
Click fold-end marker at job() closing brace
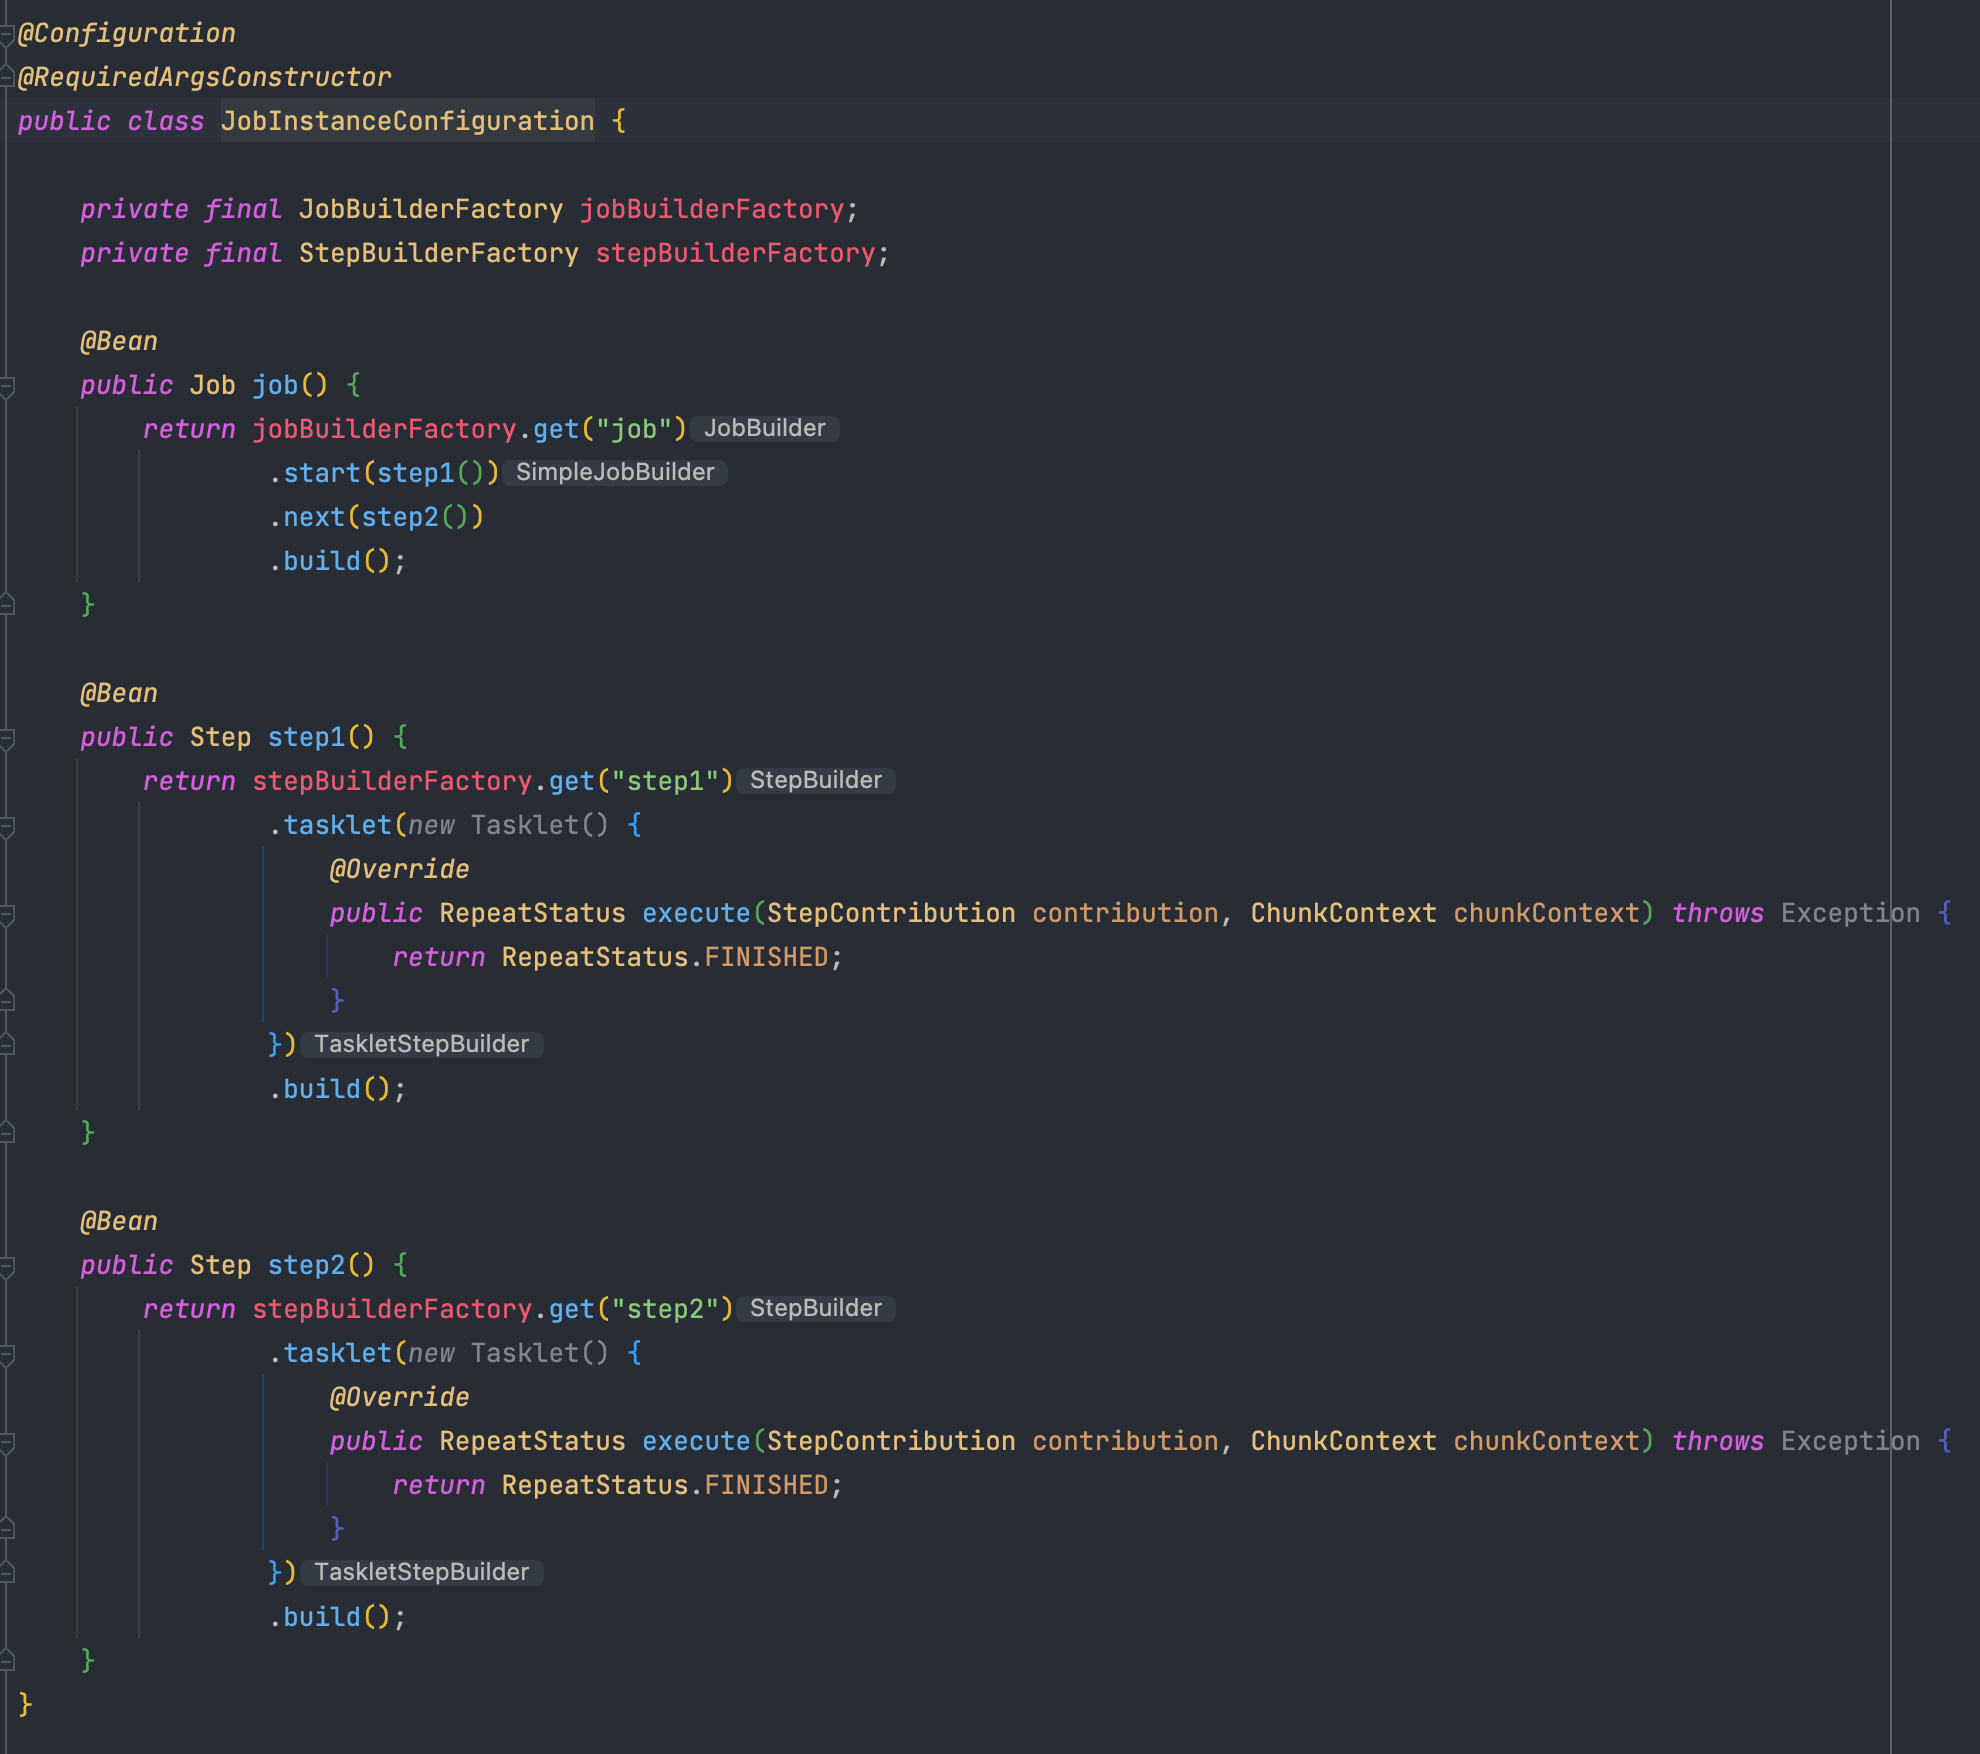click(7, 604)
